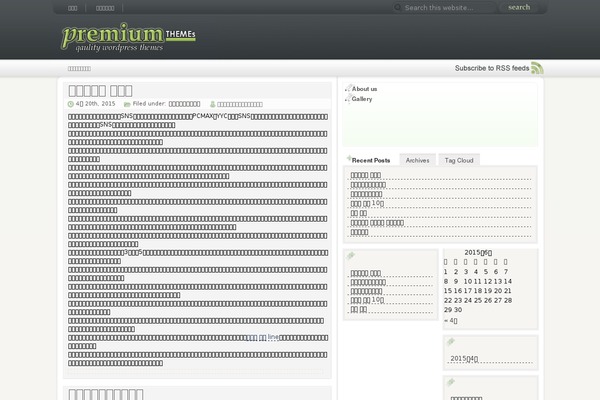Go to previous month link in calendar
Screen dimensions: 600x400
point(450,321)
